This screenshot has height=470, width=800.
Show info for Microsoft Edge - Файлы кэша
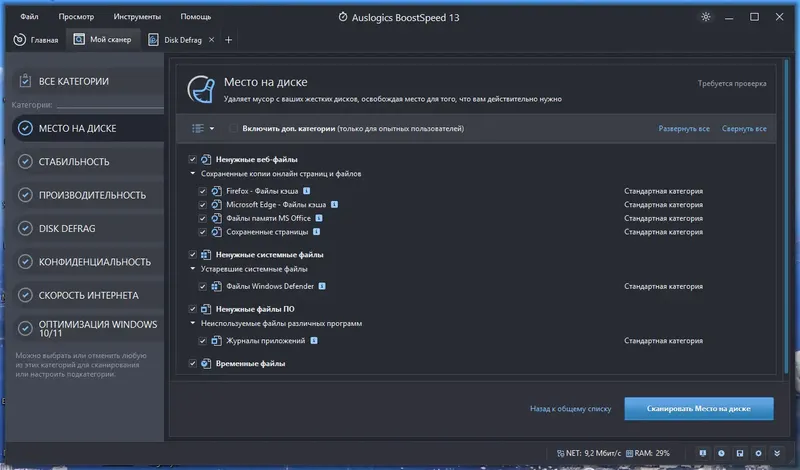334,204
